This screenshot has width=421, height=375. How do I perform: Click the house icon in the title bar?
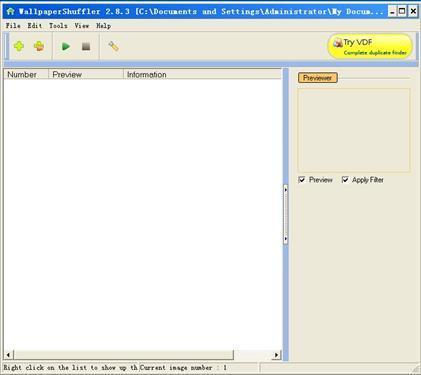10,11
